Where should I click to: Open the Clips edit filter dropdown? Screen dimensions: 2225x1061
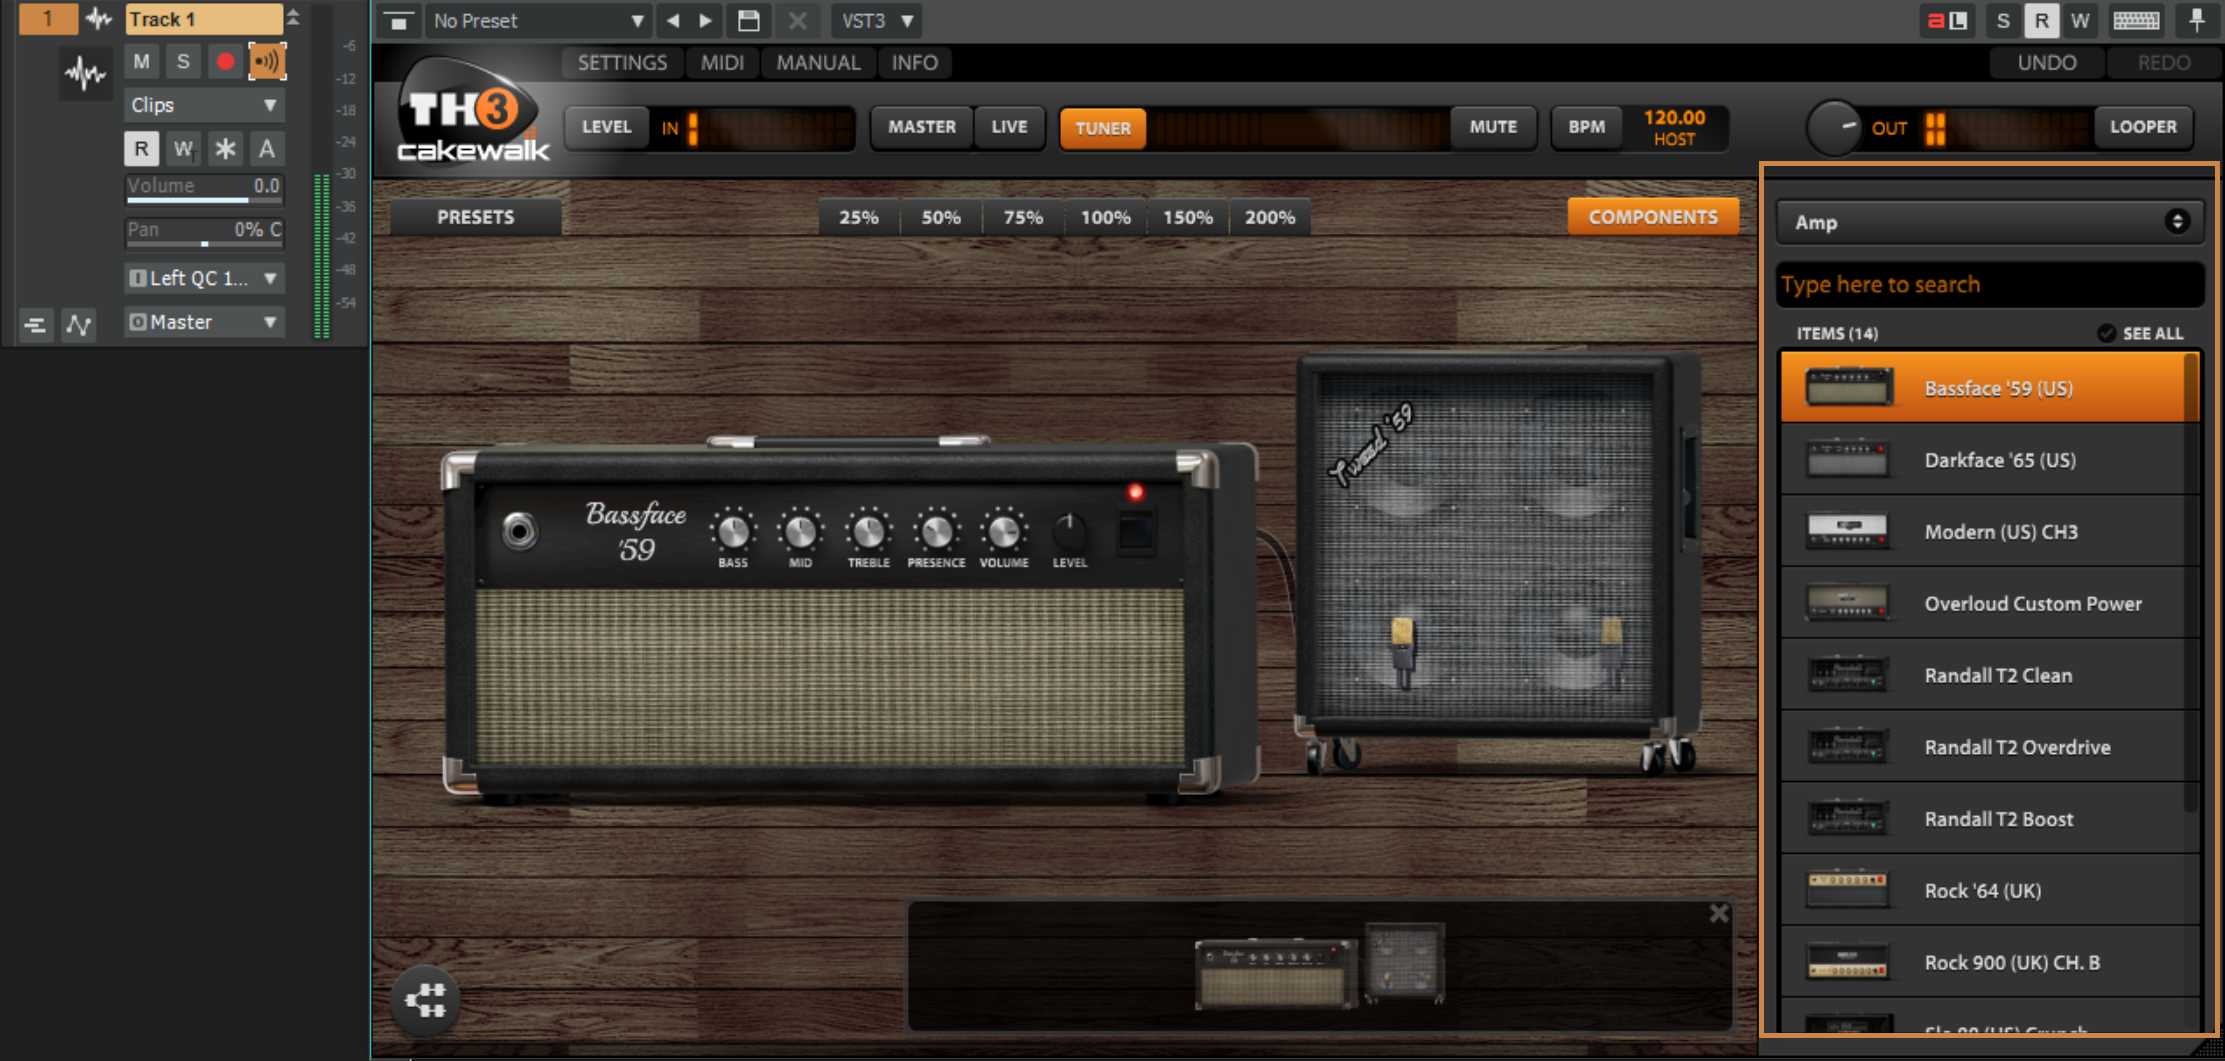[x=204, y=105]
